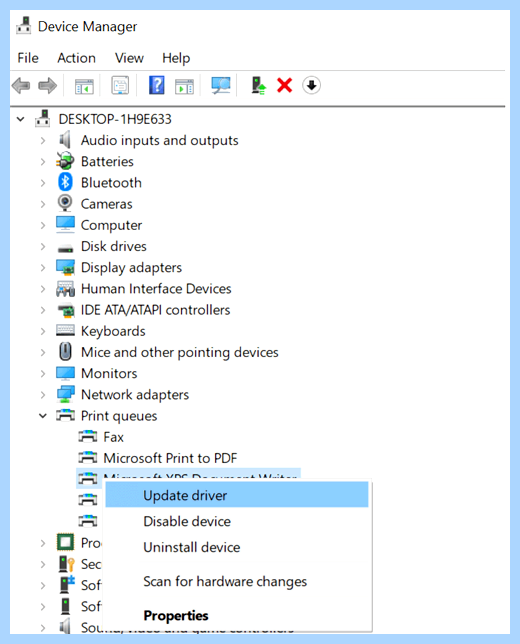Click the IDE ATA/ATAPI controllers icon
This screenshot has width=520, height=644.
tap(66, 310)
